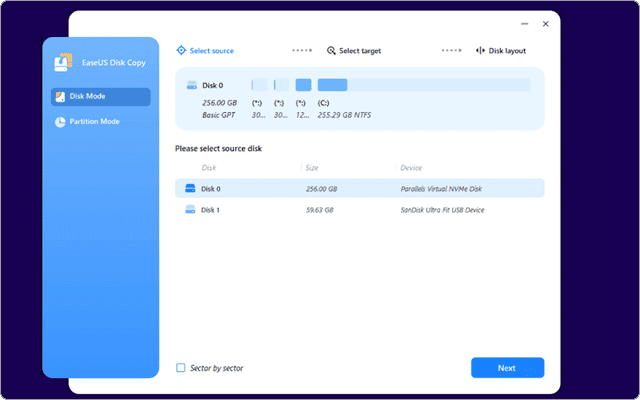Select the second small partition block

(282, 85)
